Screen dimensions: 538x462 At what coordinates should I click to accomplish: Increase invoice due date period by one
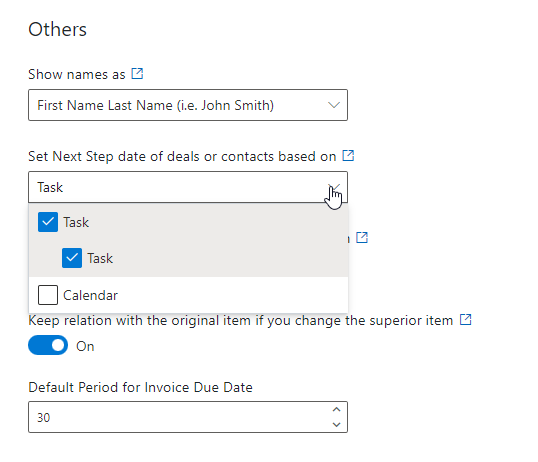pos(337,409)
